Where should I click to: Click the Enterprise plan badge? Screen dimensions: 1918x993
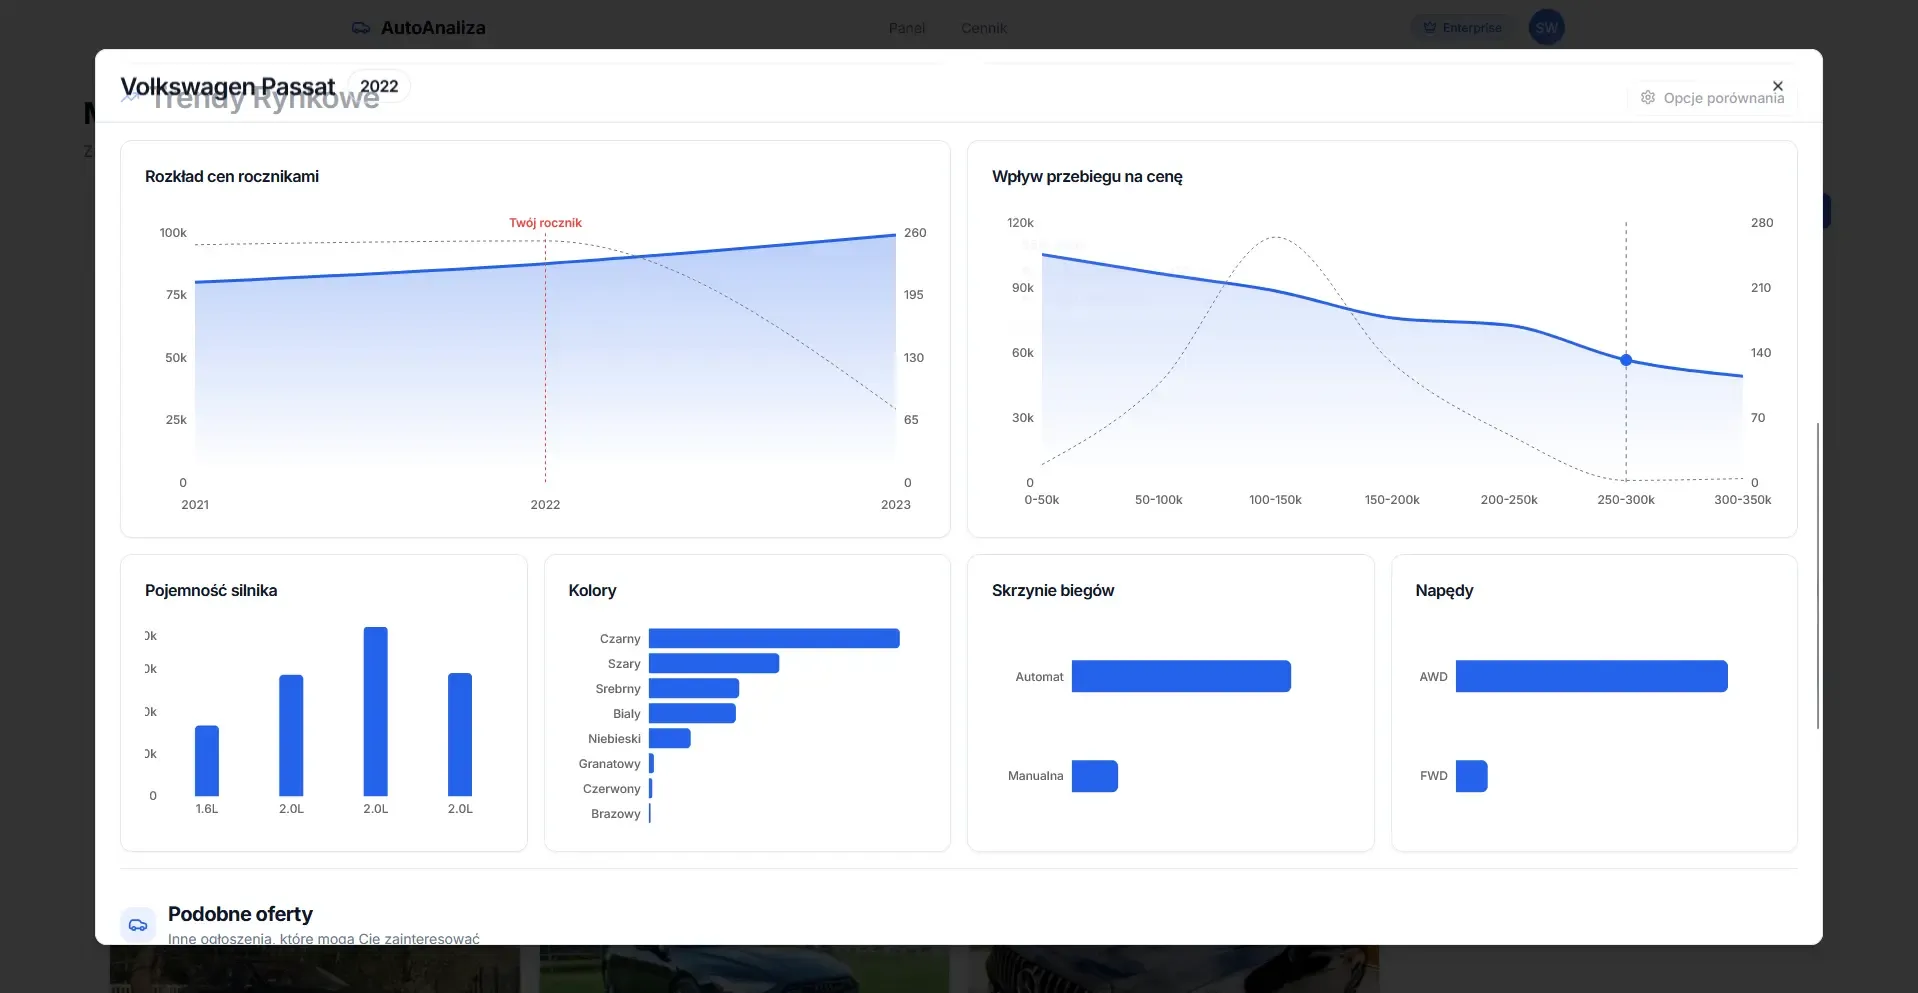[1462, 28]
